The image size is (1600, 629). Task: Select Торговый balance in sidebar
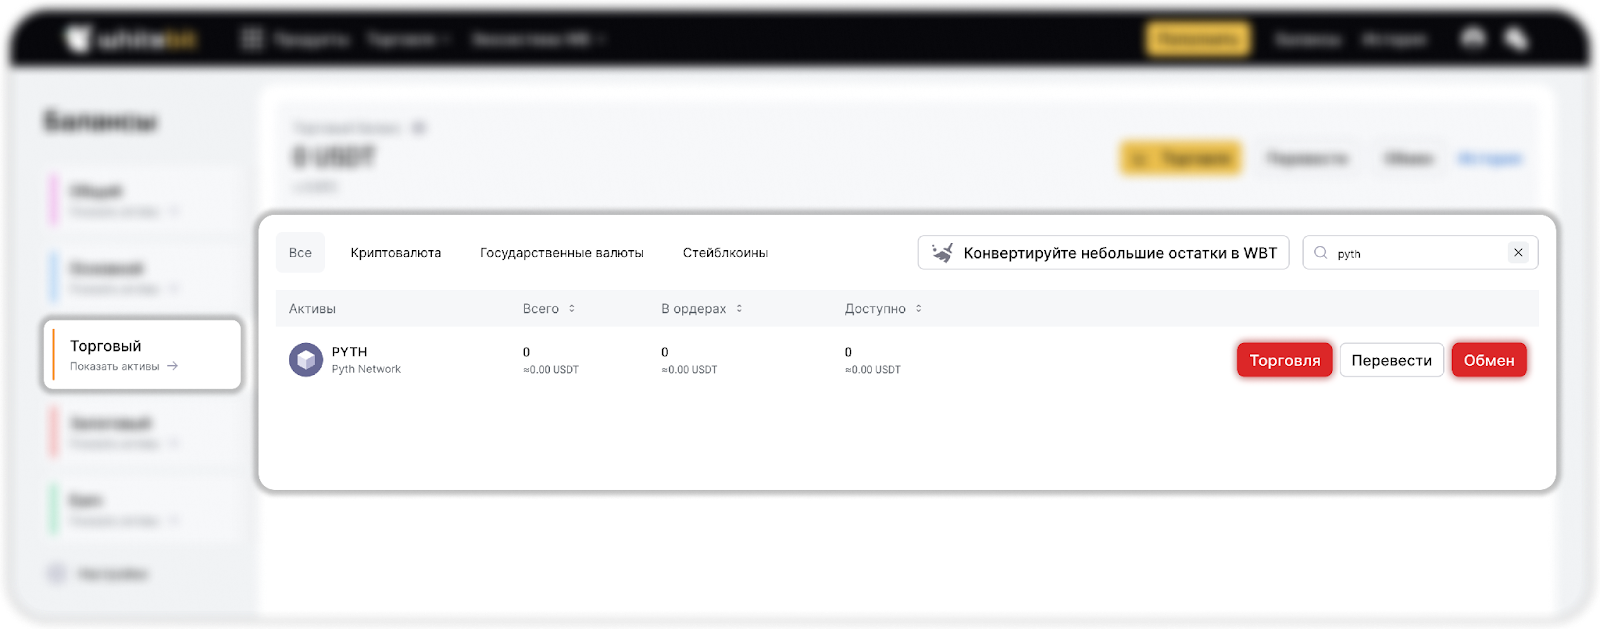[142, 354]
